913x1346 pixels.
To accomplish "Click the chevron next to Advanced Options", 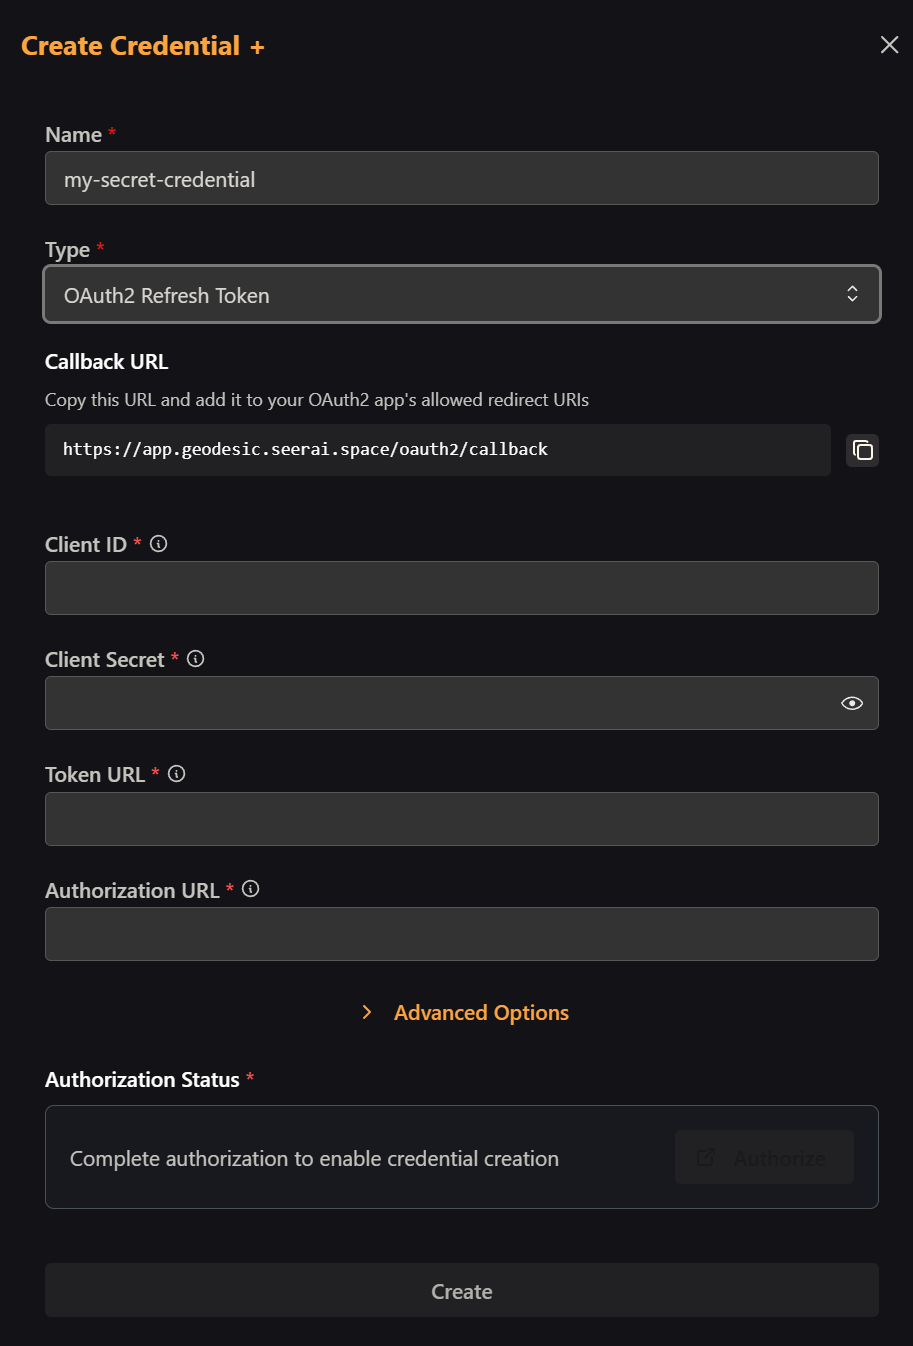I will pos(367,1013).
